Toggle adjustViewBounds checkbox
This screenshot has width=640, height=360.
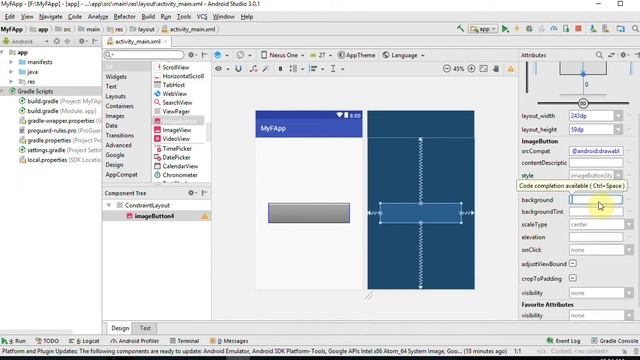coord(573,264)
